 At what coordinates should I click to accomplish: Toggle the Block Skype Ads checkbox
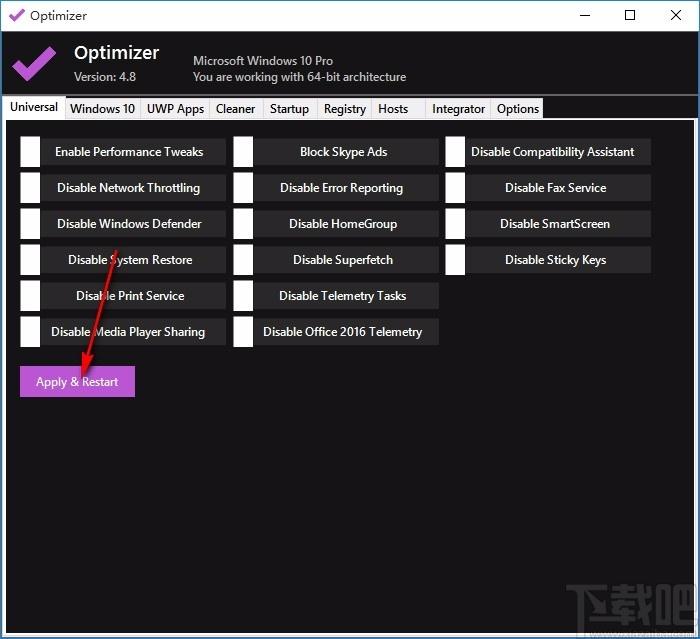click(x=243, y=152)
